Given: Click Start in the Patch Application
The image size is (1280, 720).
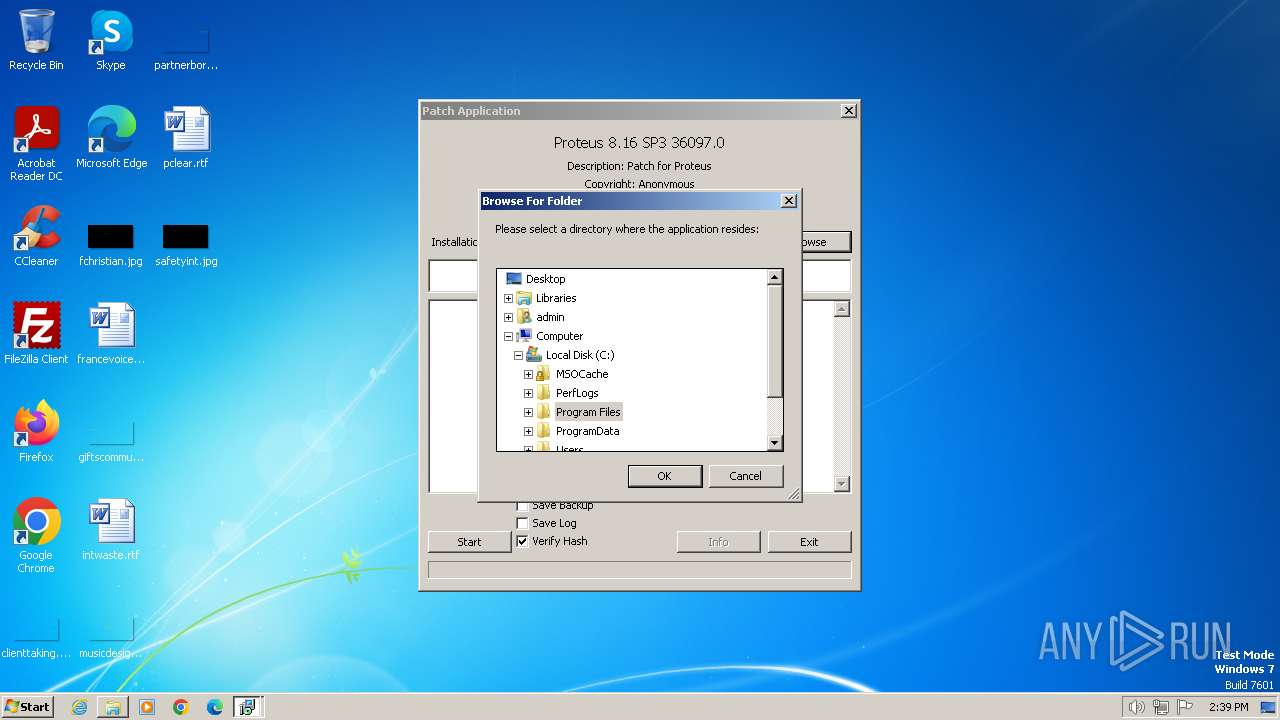Looking at the screenshot, I should point(469,542).
